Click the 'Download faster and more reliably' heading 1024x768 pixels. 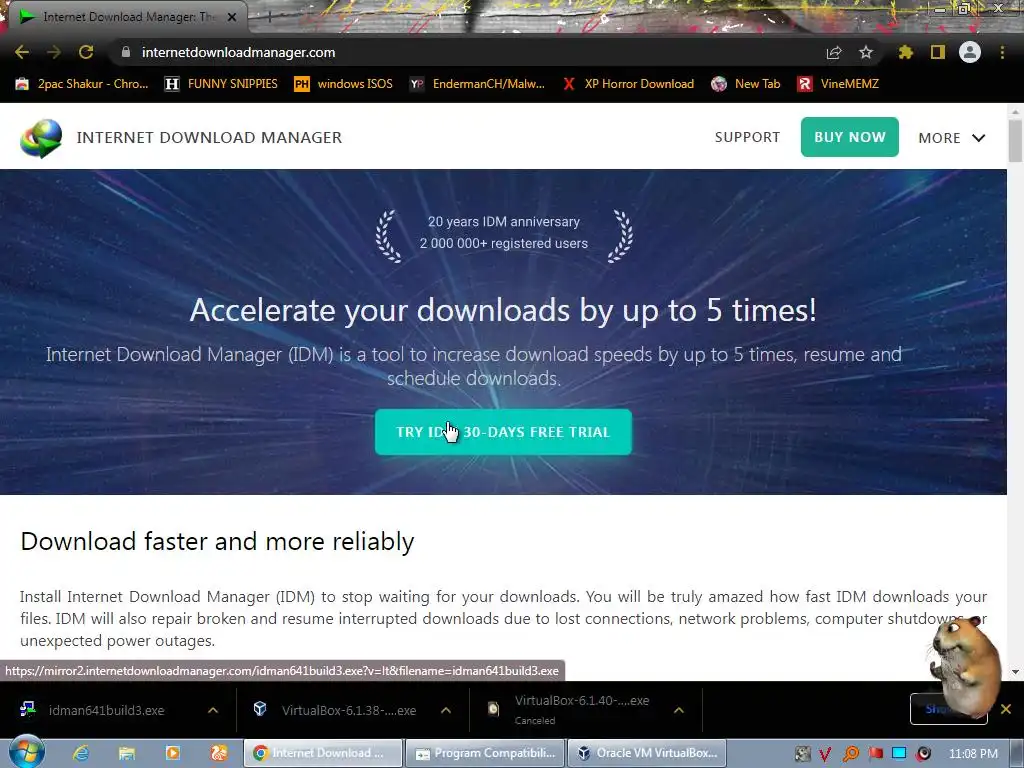coord(217,541)
